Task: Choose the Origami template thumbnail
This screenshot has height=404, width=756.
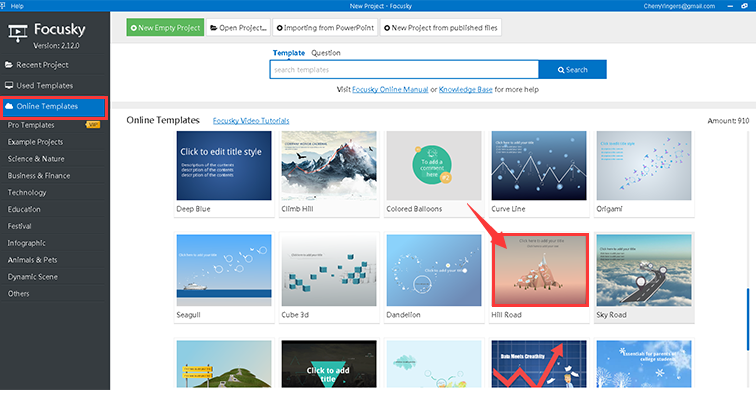Action: click(644, 165)
